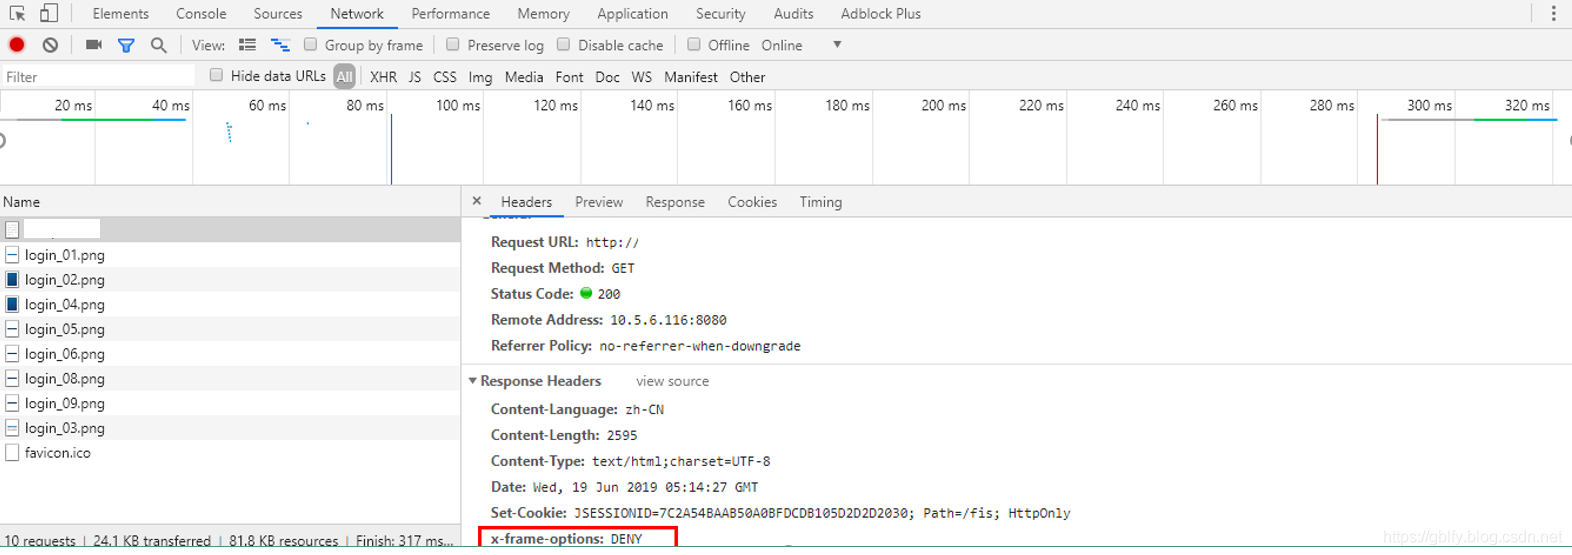Select the login_06.png request
This screenshot has height=555, width=1572.
click(230, 354)
